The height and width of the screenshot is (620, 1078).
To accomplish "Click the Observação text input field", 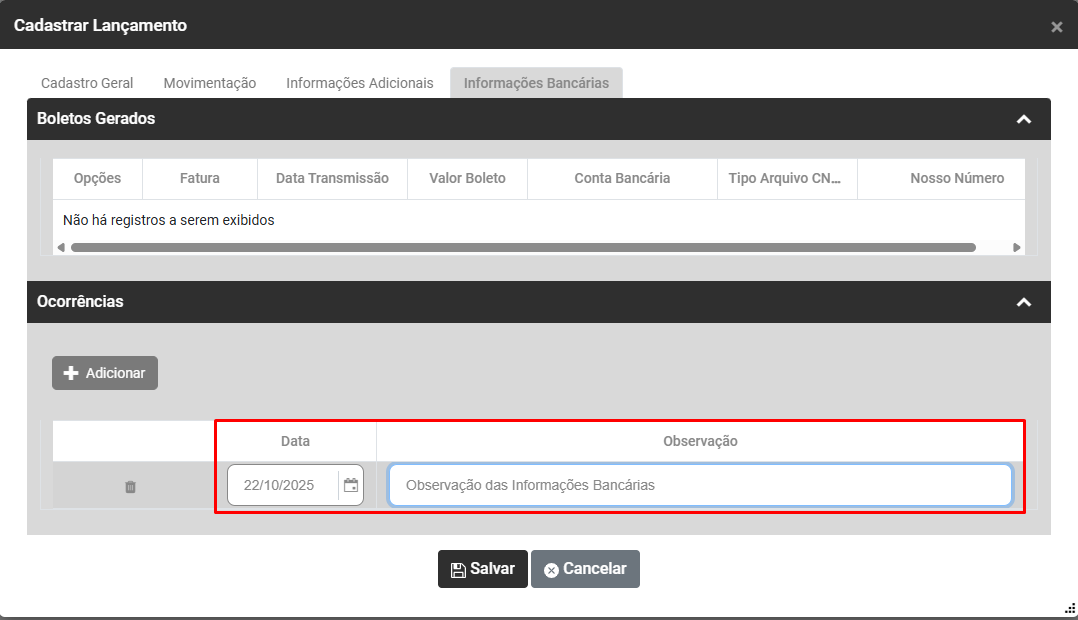I will click(701, 485).
